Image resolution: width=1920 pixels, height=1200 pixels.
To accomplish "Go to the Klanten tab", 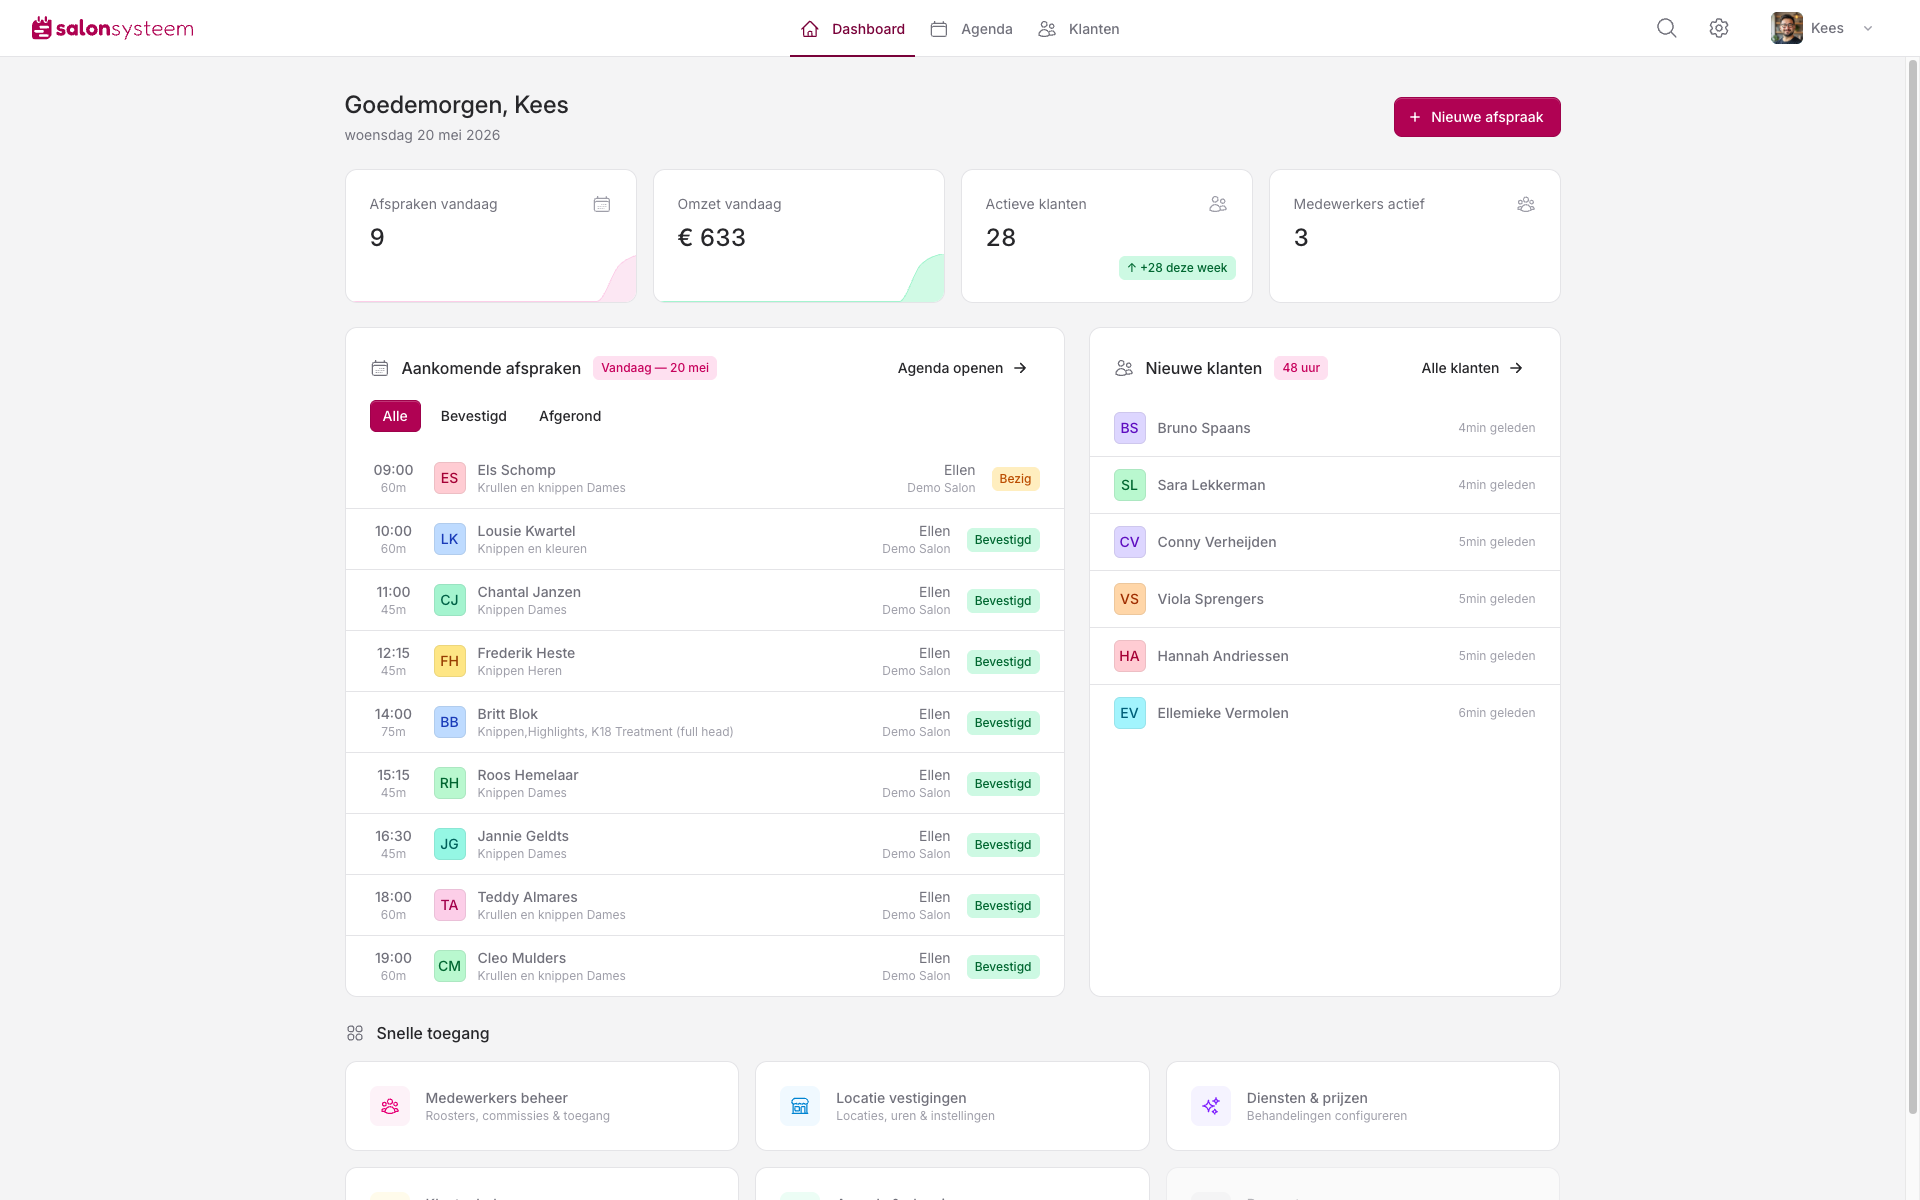I will [x=1078, y=29].
